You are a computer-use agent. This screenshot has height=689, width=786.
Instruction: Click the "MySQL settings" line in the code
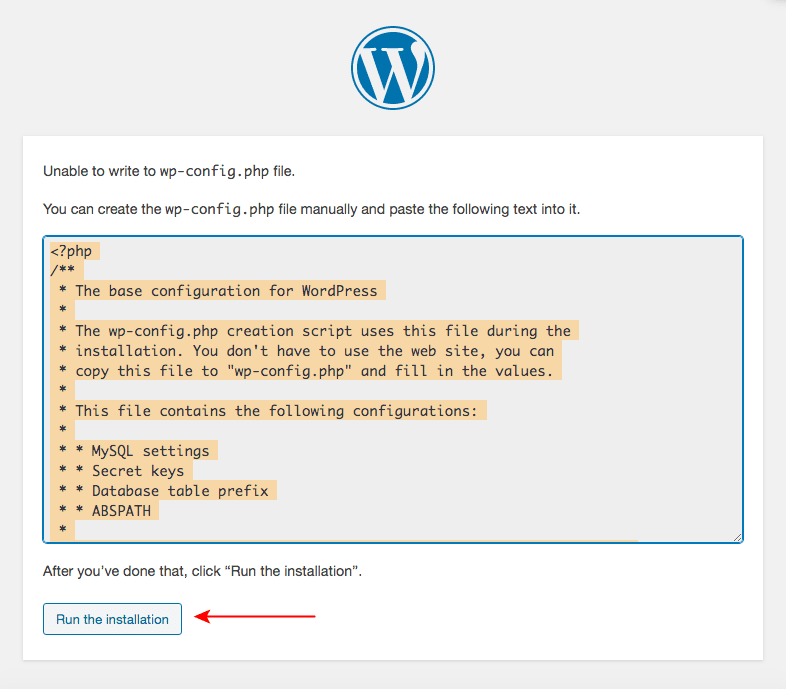click(150, 451)
